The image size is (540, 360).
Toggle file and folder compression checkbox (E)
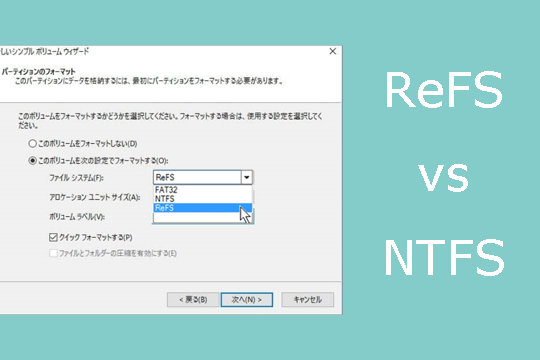tap(53, 253)
